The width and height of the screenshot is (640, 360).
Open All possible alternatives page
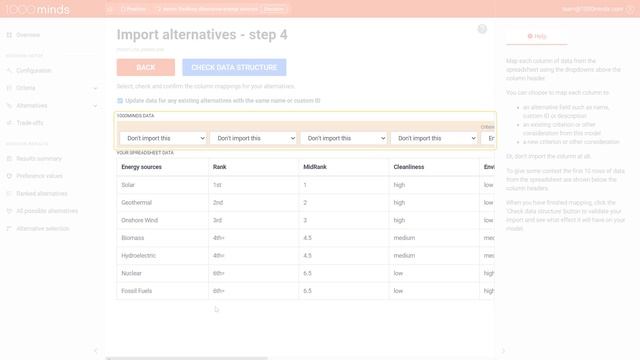coord(47,211)
